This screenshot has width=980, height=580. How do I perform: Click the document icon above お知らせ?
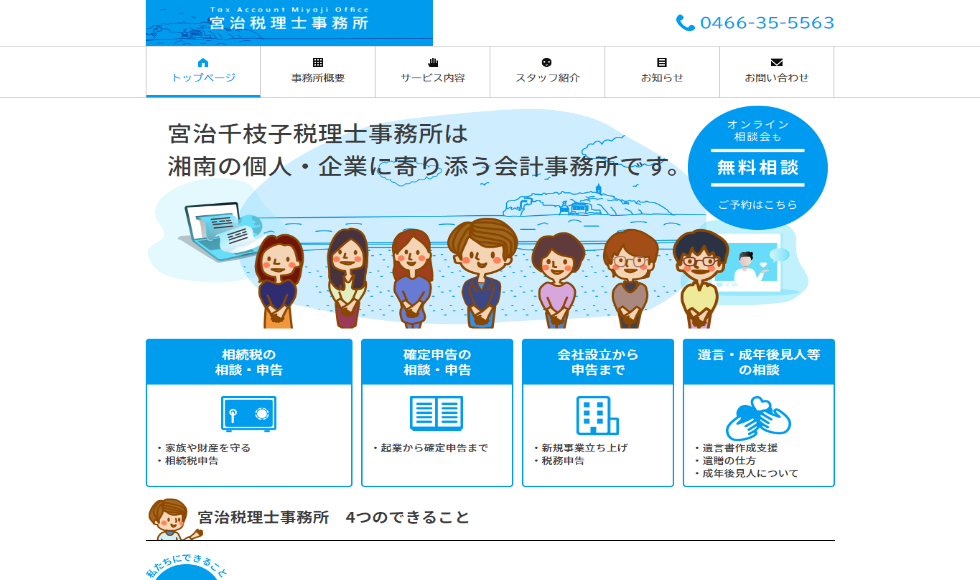(x=662, y=62)
